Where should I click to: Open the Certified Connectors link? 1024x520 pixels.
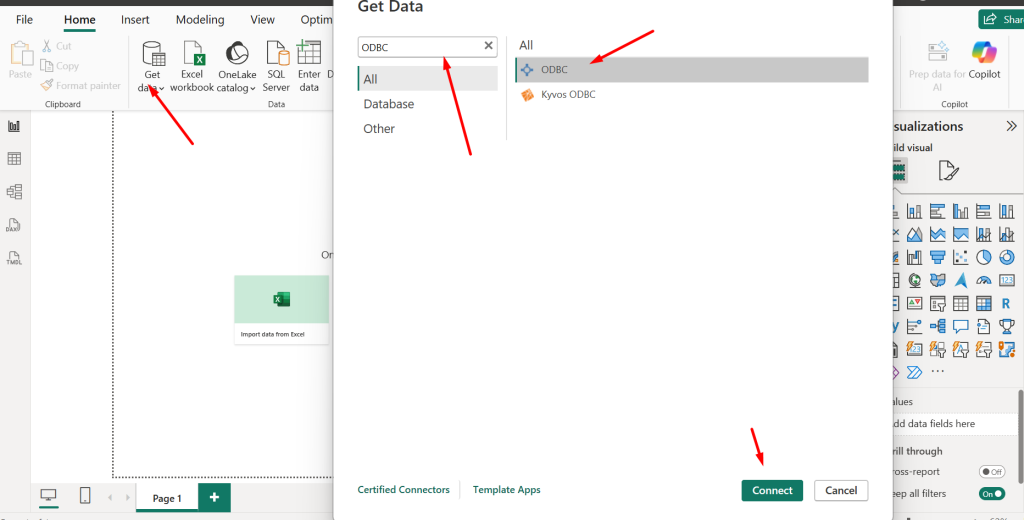404,489
